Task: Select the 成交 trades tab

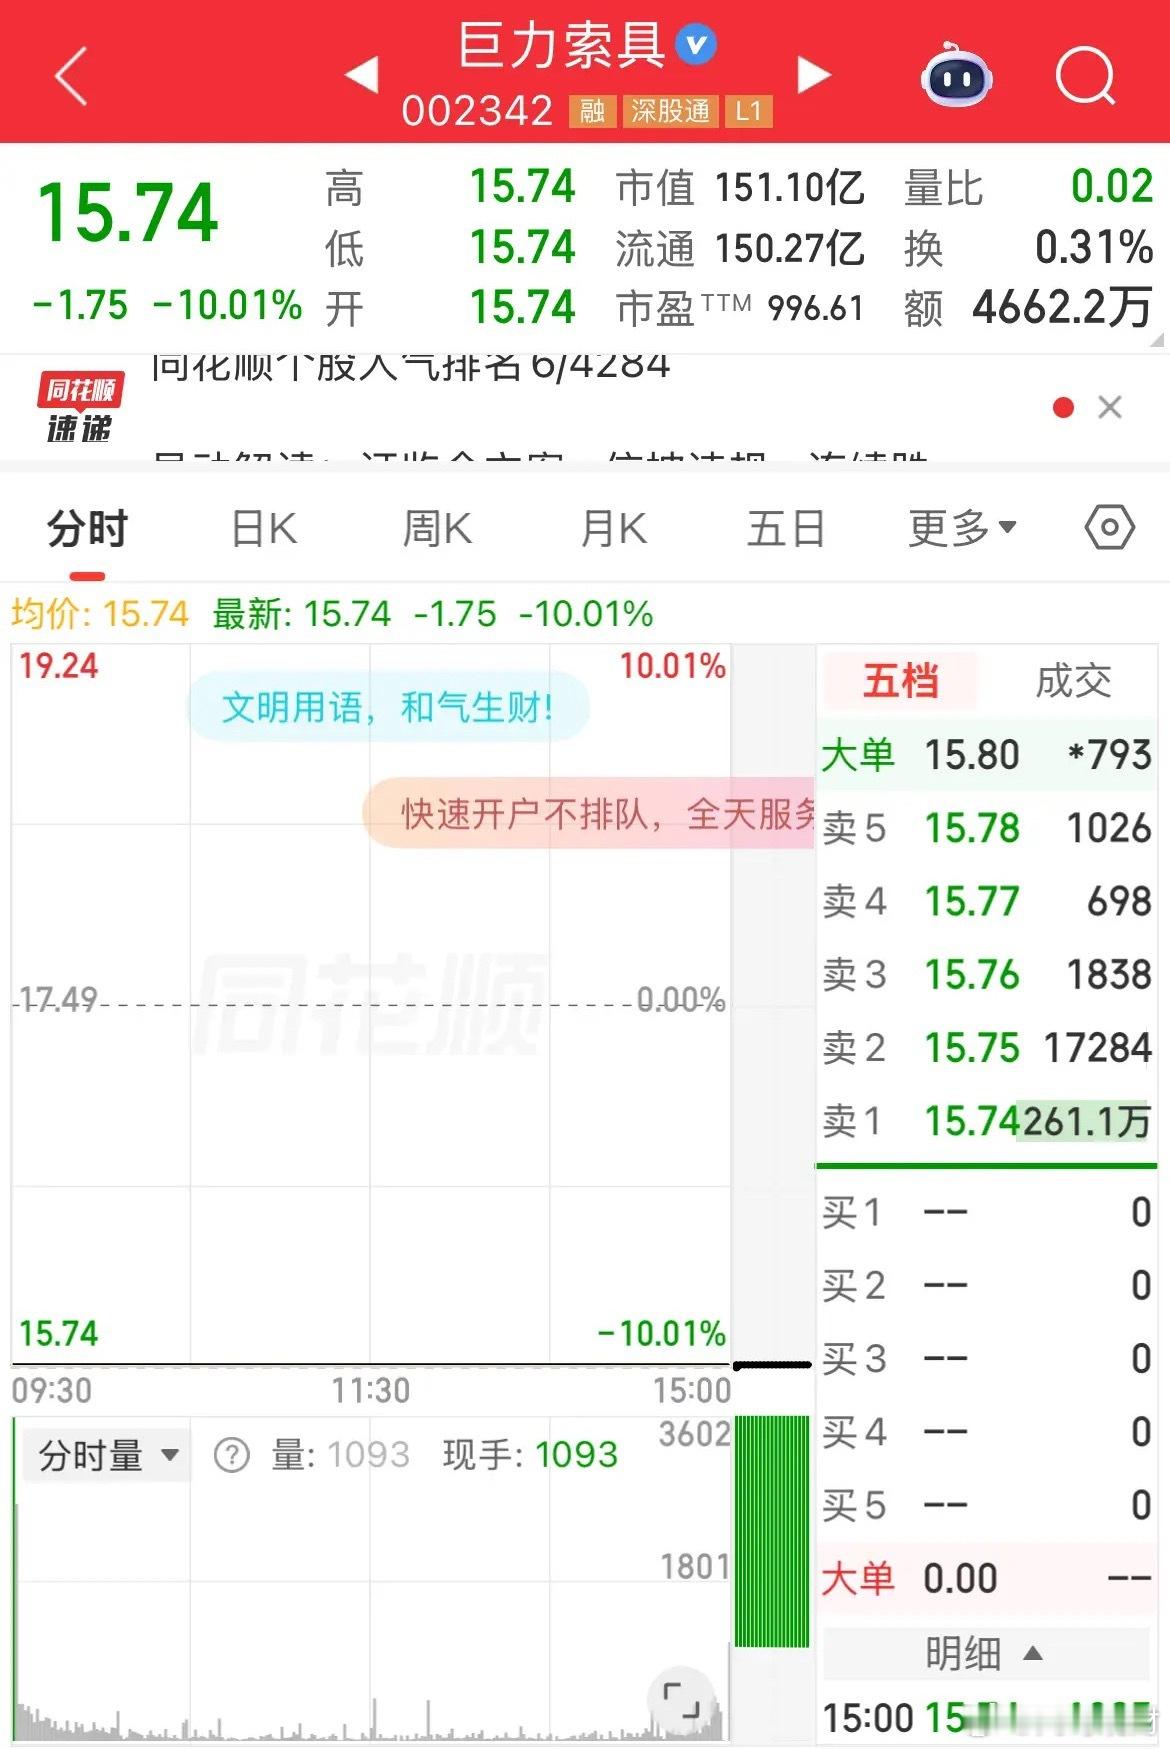Action: 1073,681
